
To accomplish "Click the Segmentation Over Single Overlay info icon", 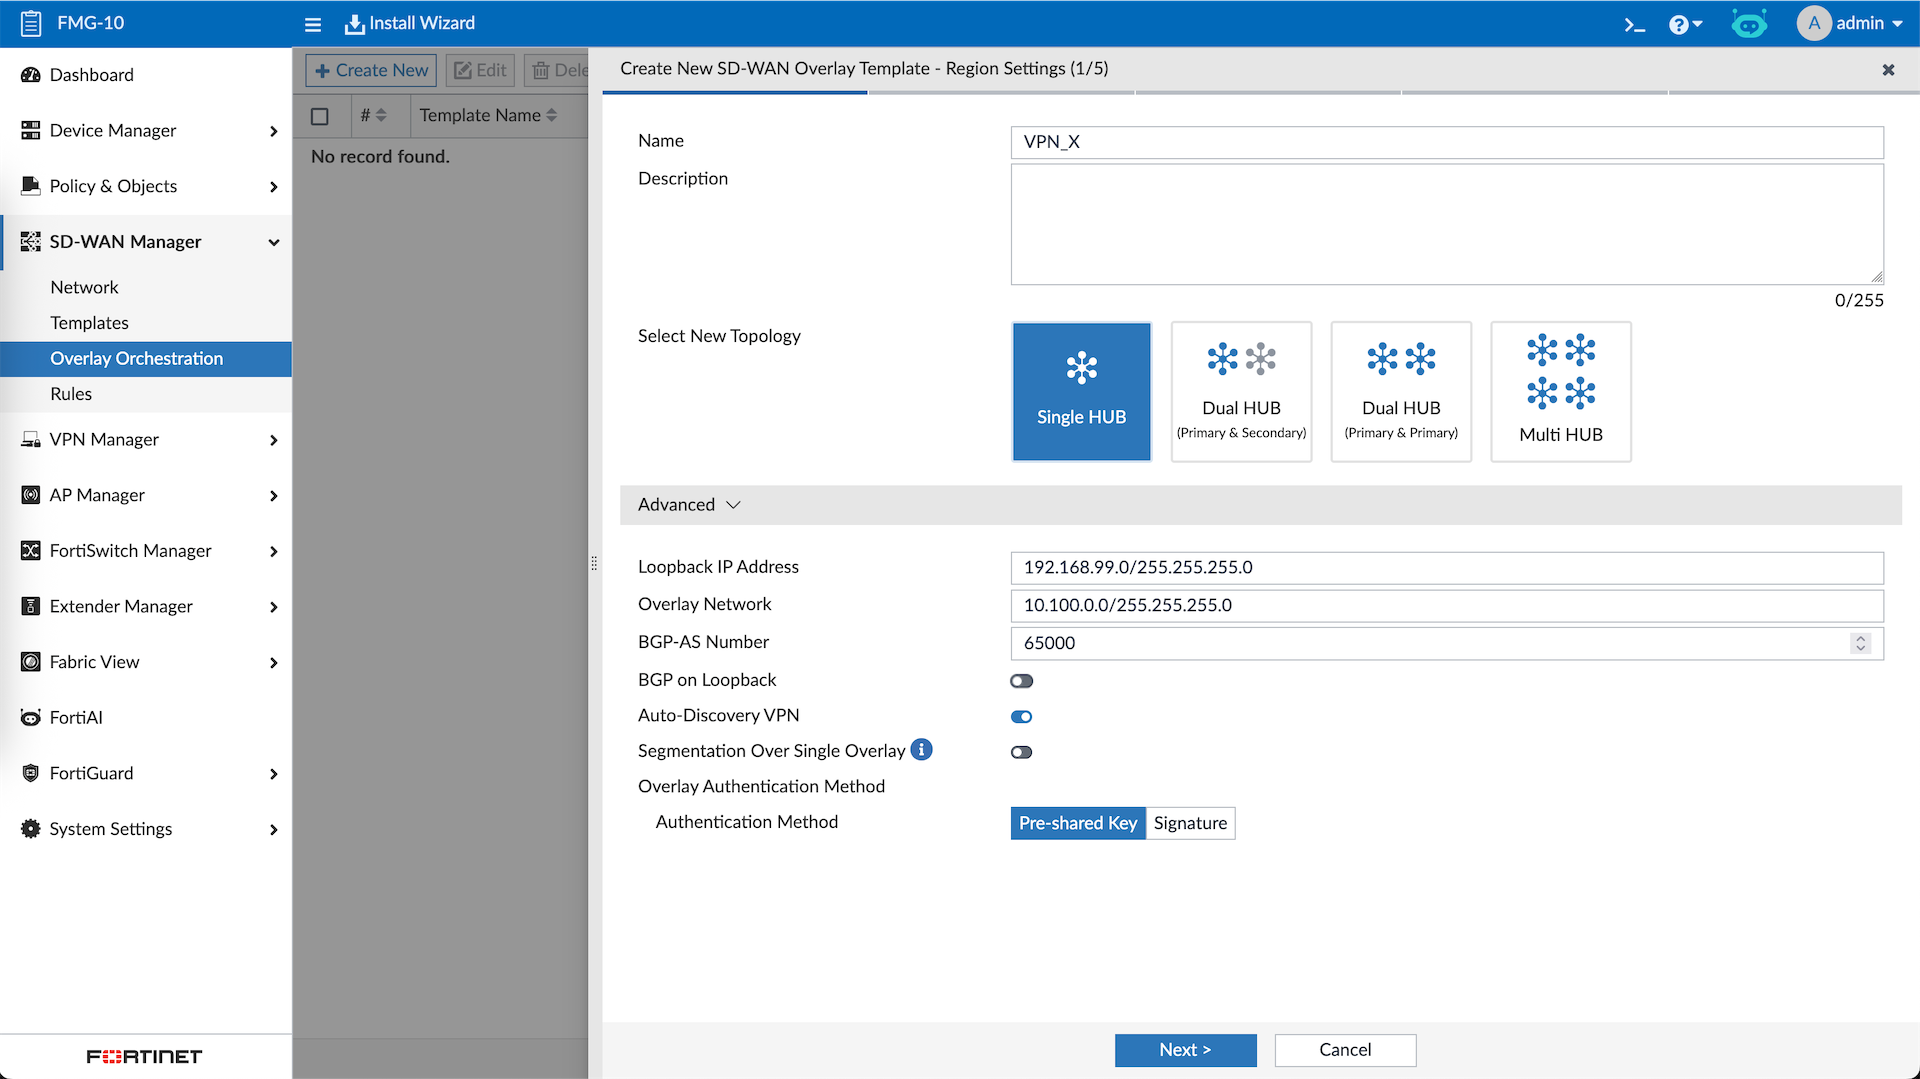I will 921,750.
